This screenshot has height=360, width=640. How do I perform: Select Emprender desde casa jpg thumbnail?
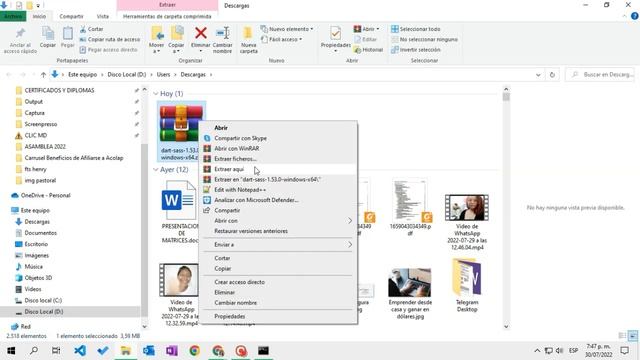(x=410, y=282)
